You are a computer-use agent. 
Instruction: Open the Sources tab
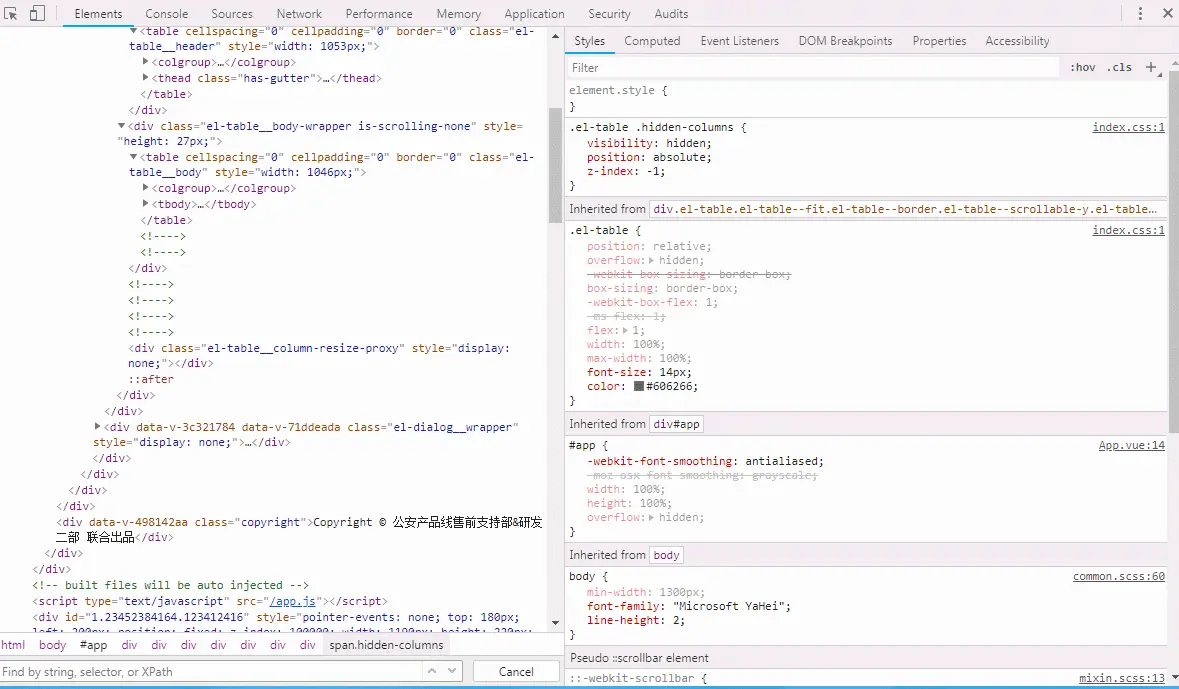(x=232, y=14)
